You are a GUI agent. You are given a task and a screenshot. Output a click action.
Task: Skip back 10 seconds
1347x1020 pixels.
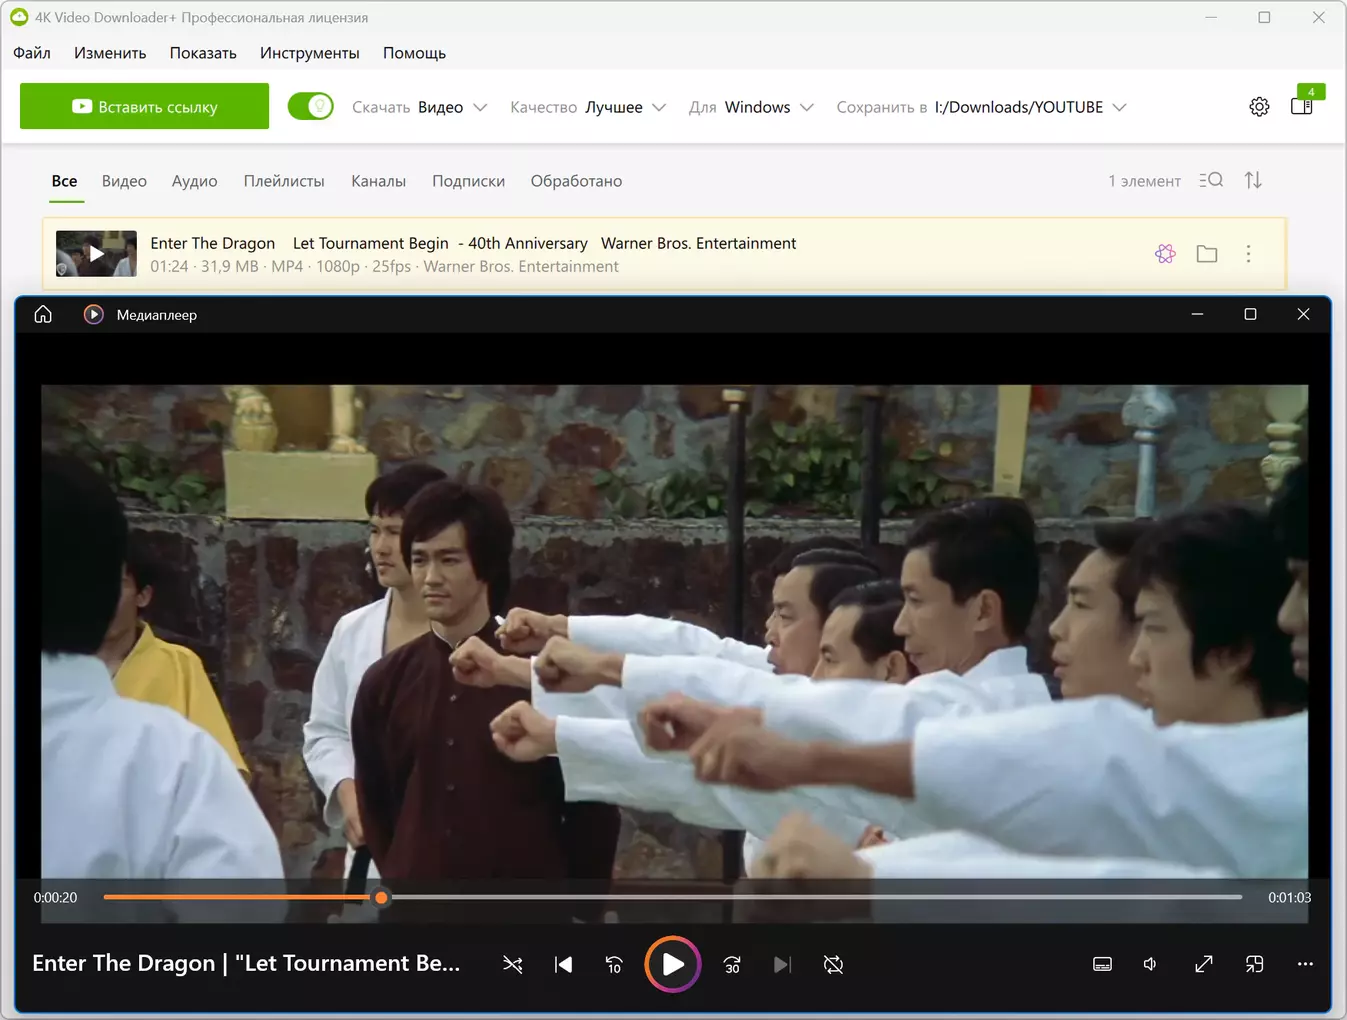(614, 964)
